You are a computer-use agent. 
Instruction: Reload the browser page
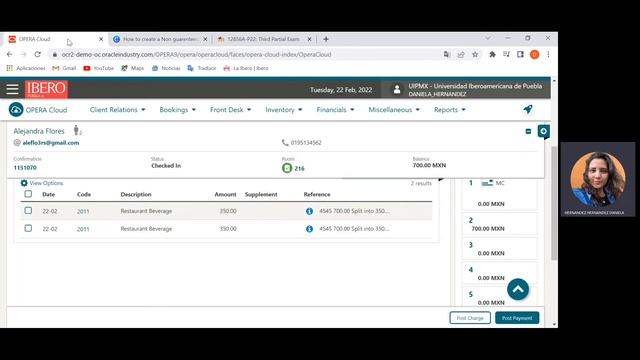[x=38, y=54]
